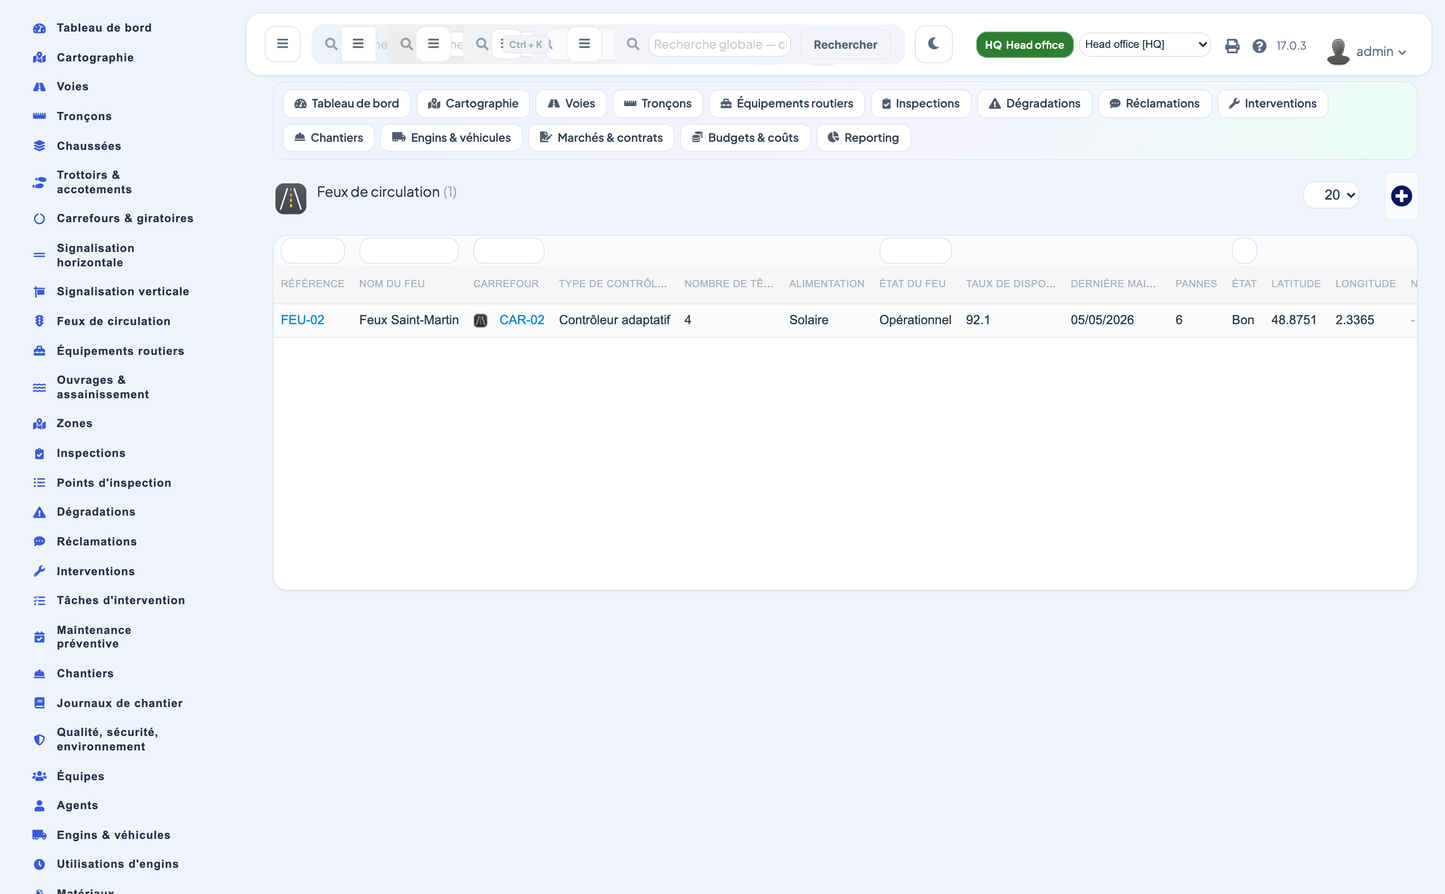Screen dimensions: 1445x894
Task: Open the Budgets & coûts tab
Action: (745, 138)
